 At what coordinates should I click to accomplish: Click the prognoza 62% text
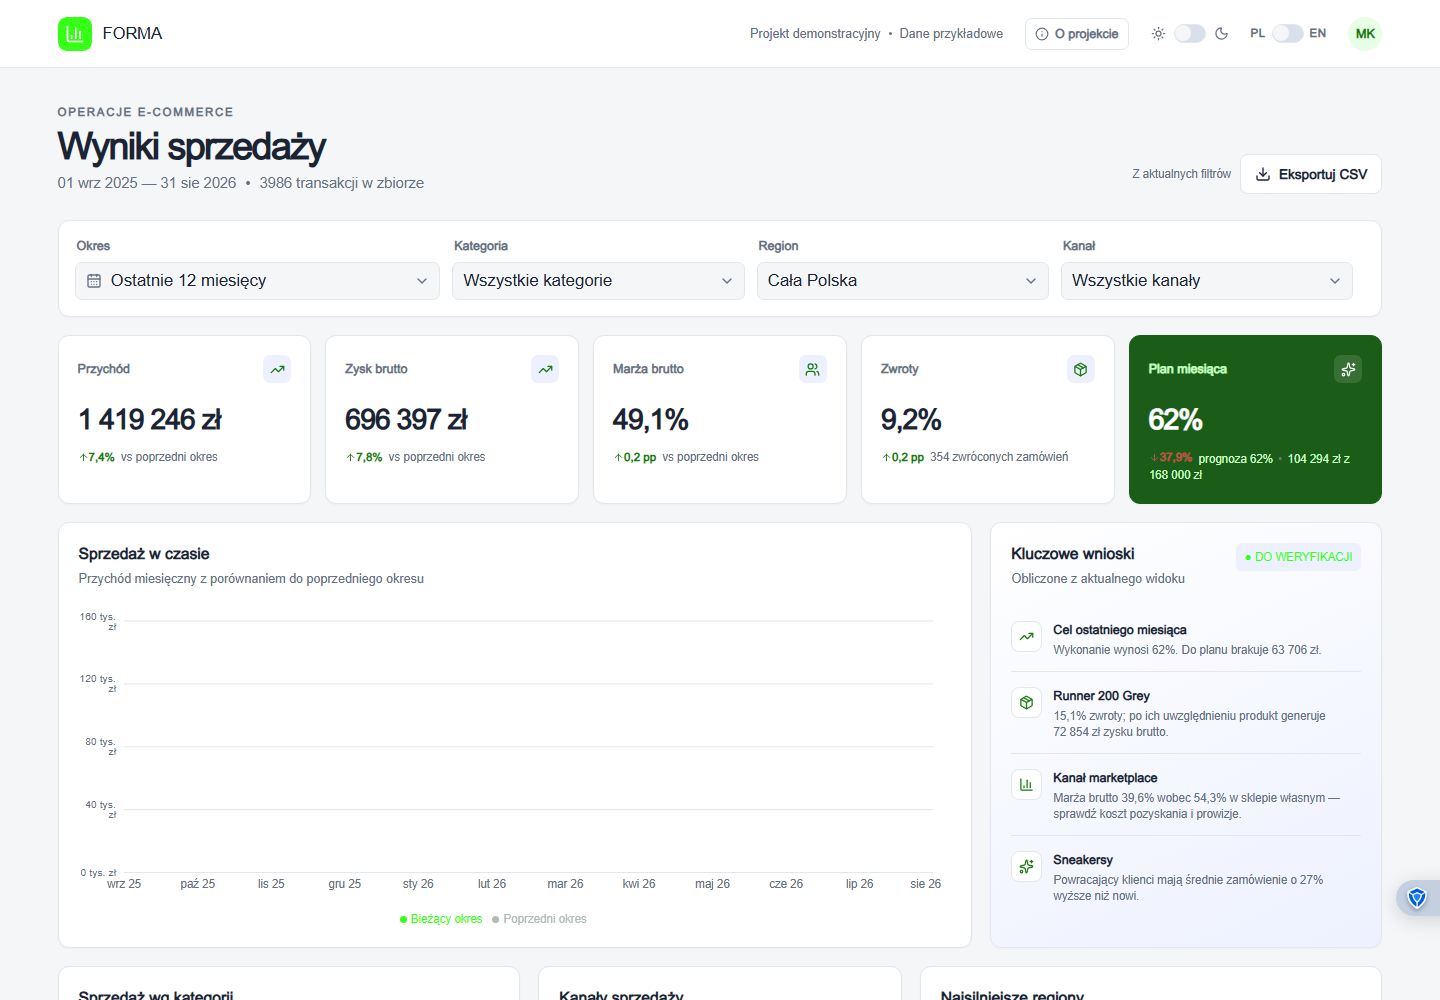click(1236, 459)
